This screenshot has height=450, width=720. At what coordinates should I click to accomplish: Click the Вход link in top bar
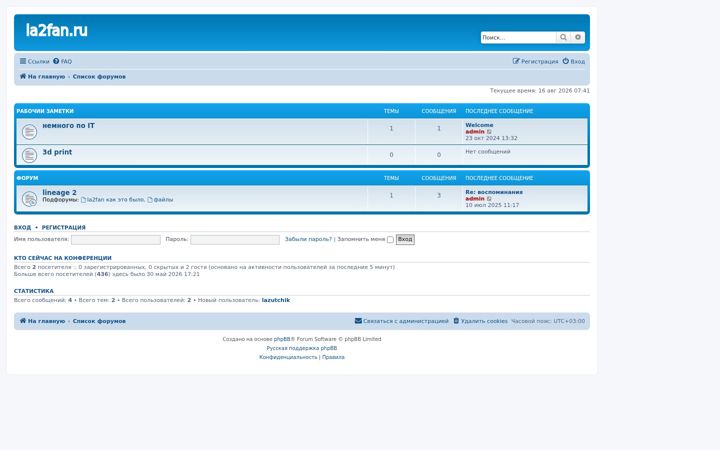pyautogui.click(x=574, y=61)
